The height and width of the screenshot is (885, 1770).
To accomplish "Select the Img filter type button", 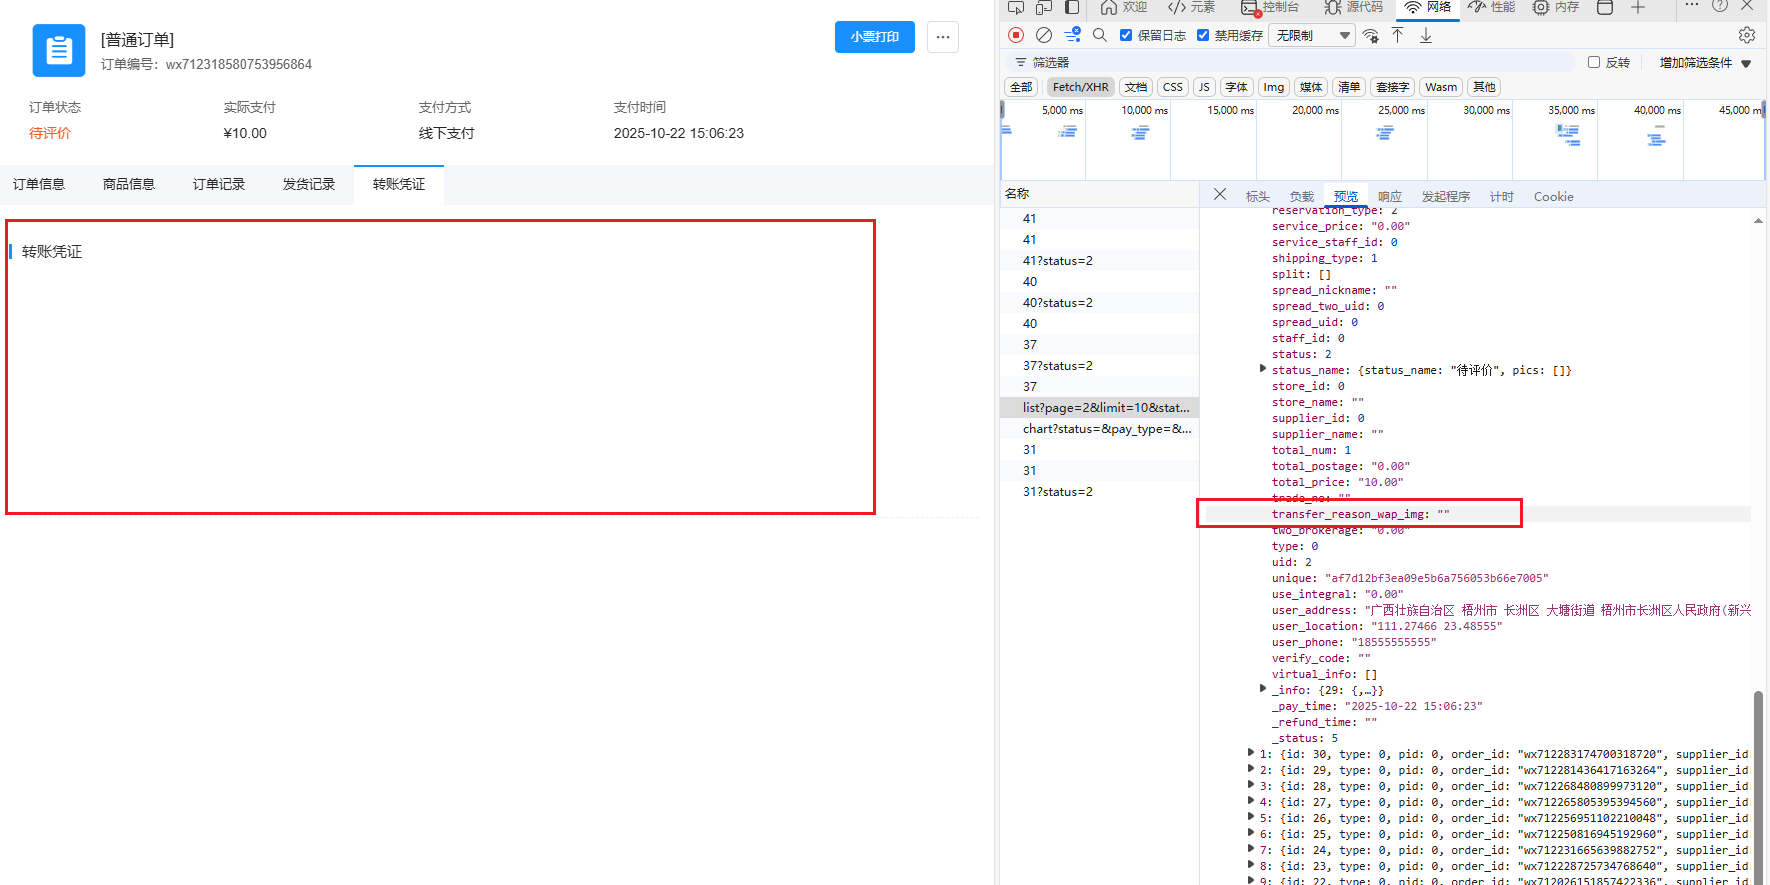I will [x=1273, y=87].
